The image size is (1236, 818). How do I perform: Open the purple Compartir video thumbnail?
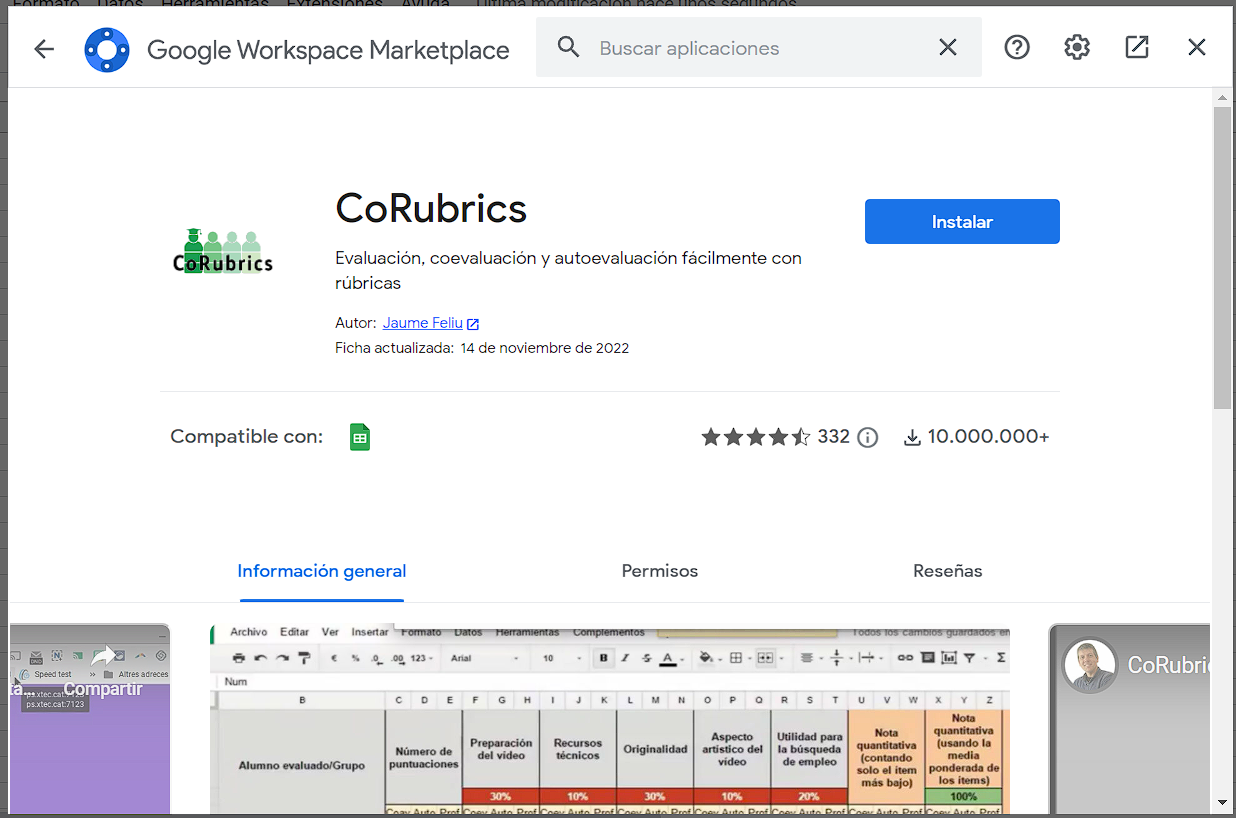coord(90,720)
